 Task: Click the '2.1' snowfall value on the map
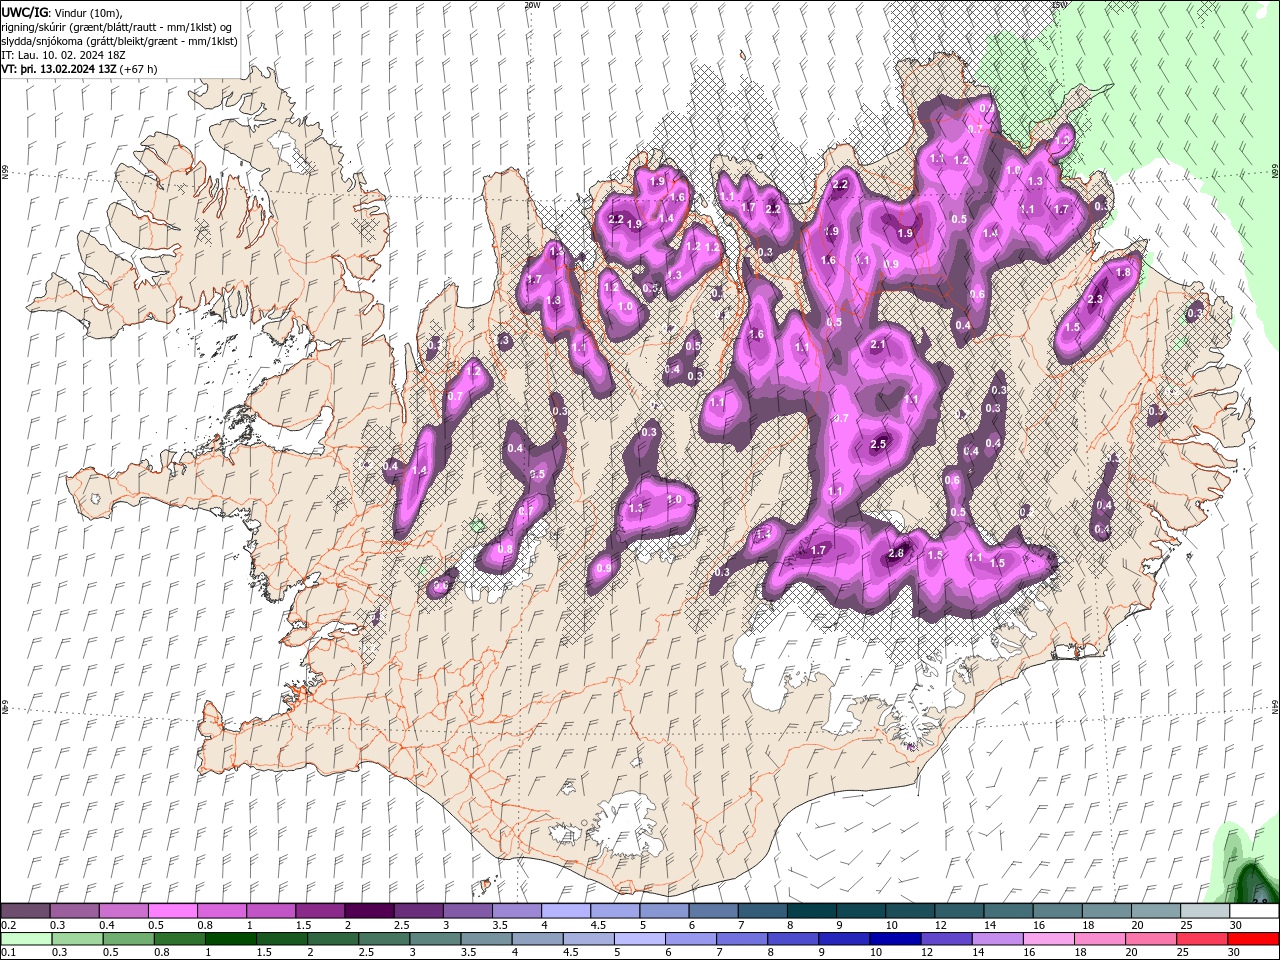(878, 344)
